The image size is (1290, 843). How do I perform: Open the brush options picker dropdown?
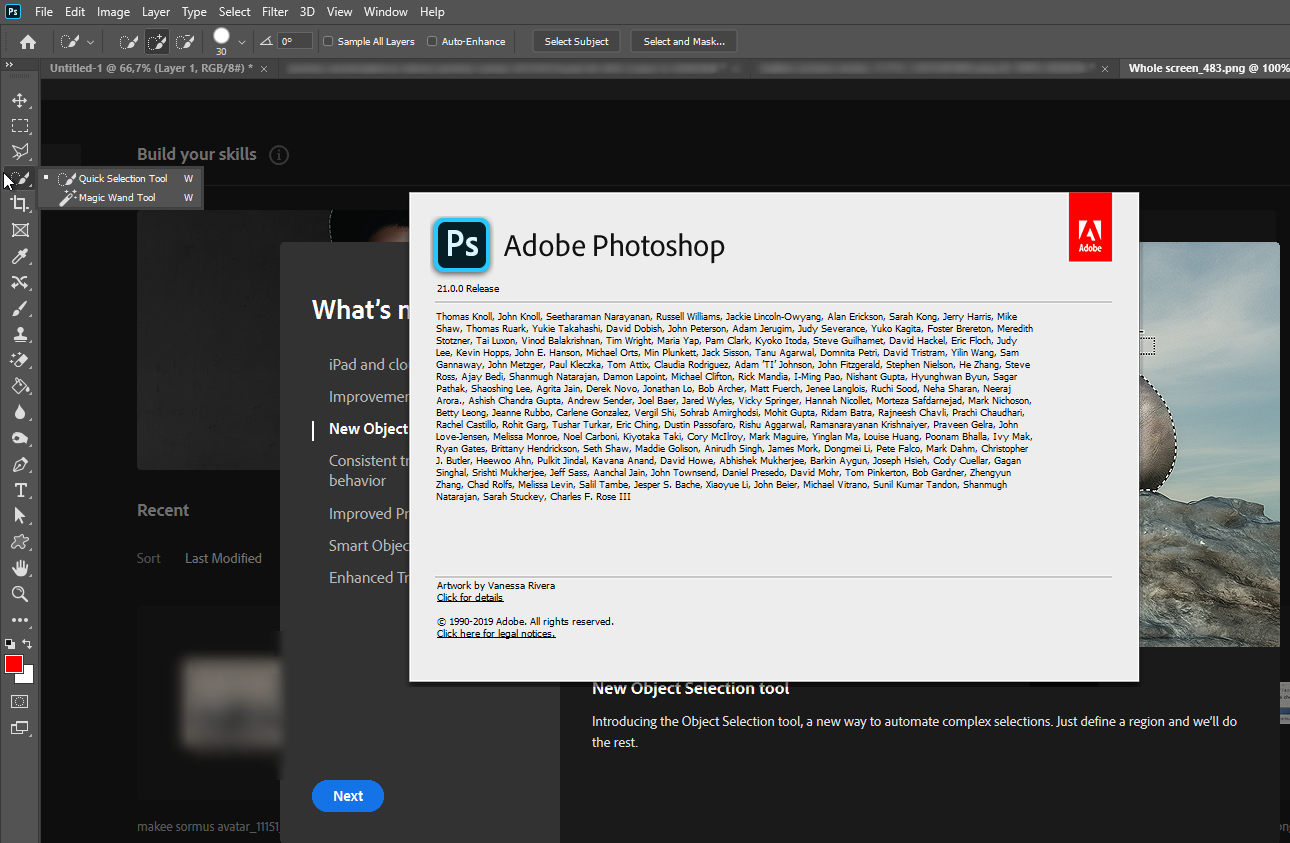241,42
